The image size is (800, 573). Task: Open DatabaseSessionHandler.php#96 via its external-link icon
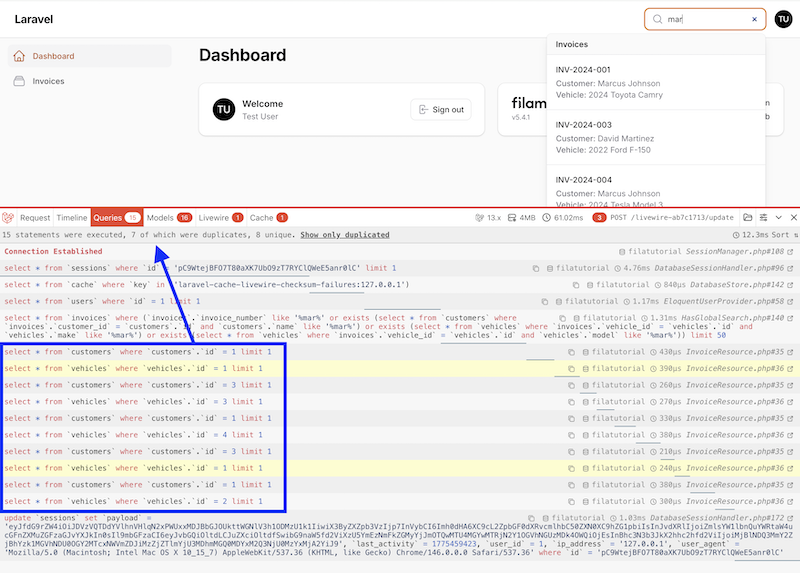pos(790,268)
